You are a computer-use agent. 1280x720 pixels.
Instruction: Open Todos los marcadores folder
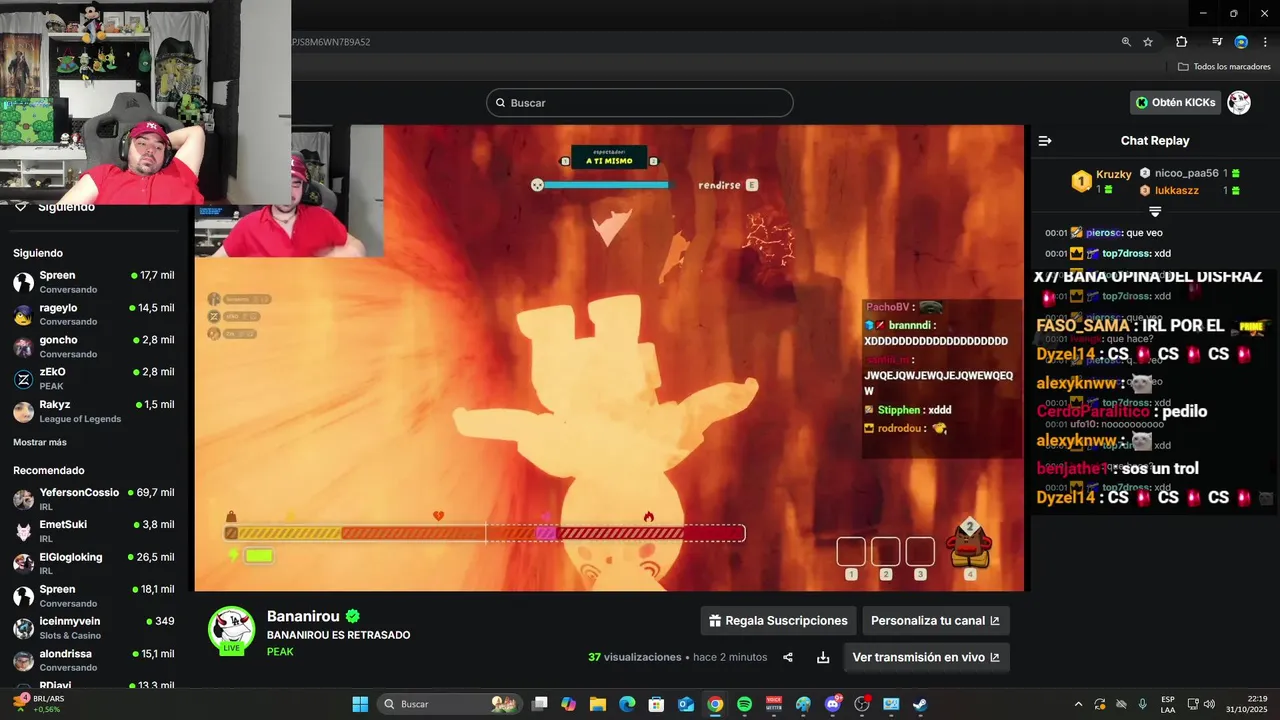point(1224,67)
